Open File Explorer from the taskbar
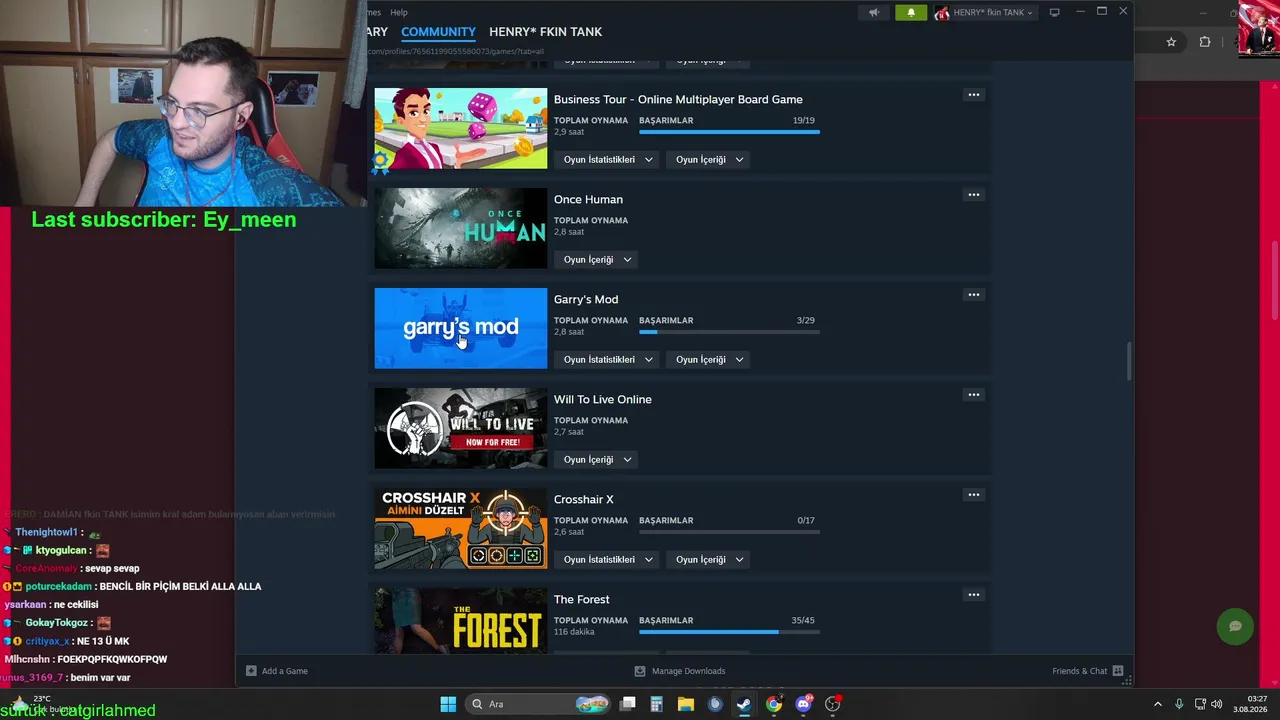1280x720 pixels. click(686, 704)
